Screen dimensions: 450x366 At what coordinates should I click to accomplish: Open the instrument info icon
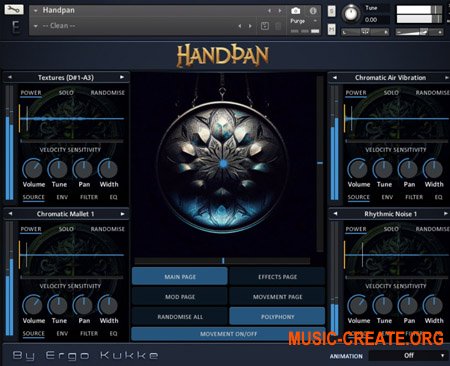coord(313,11)
